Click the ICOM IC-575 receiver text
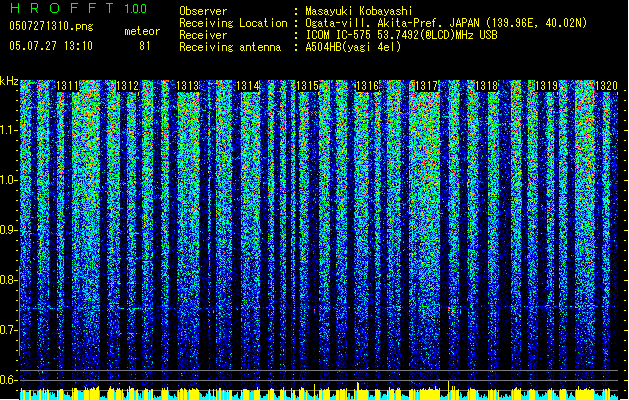Image resolution: width=629 pixels, height=400 pixels. [401, 35]
